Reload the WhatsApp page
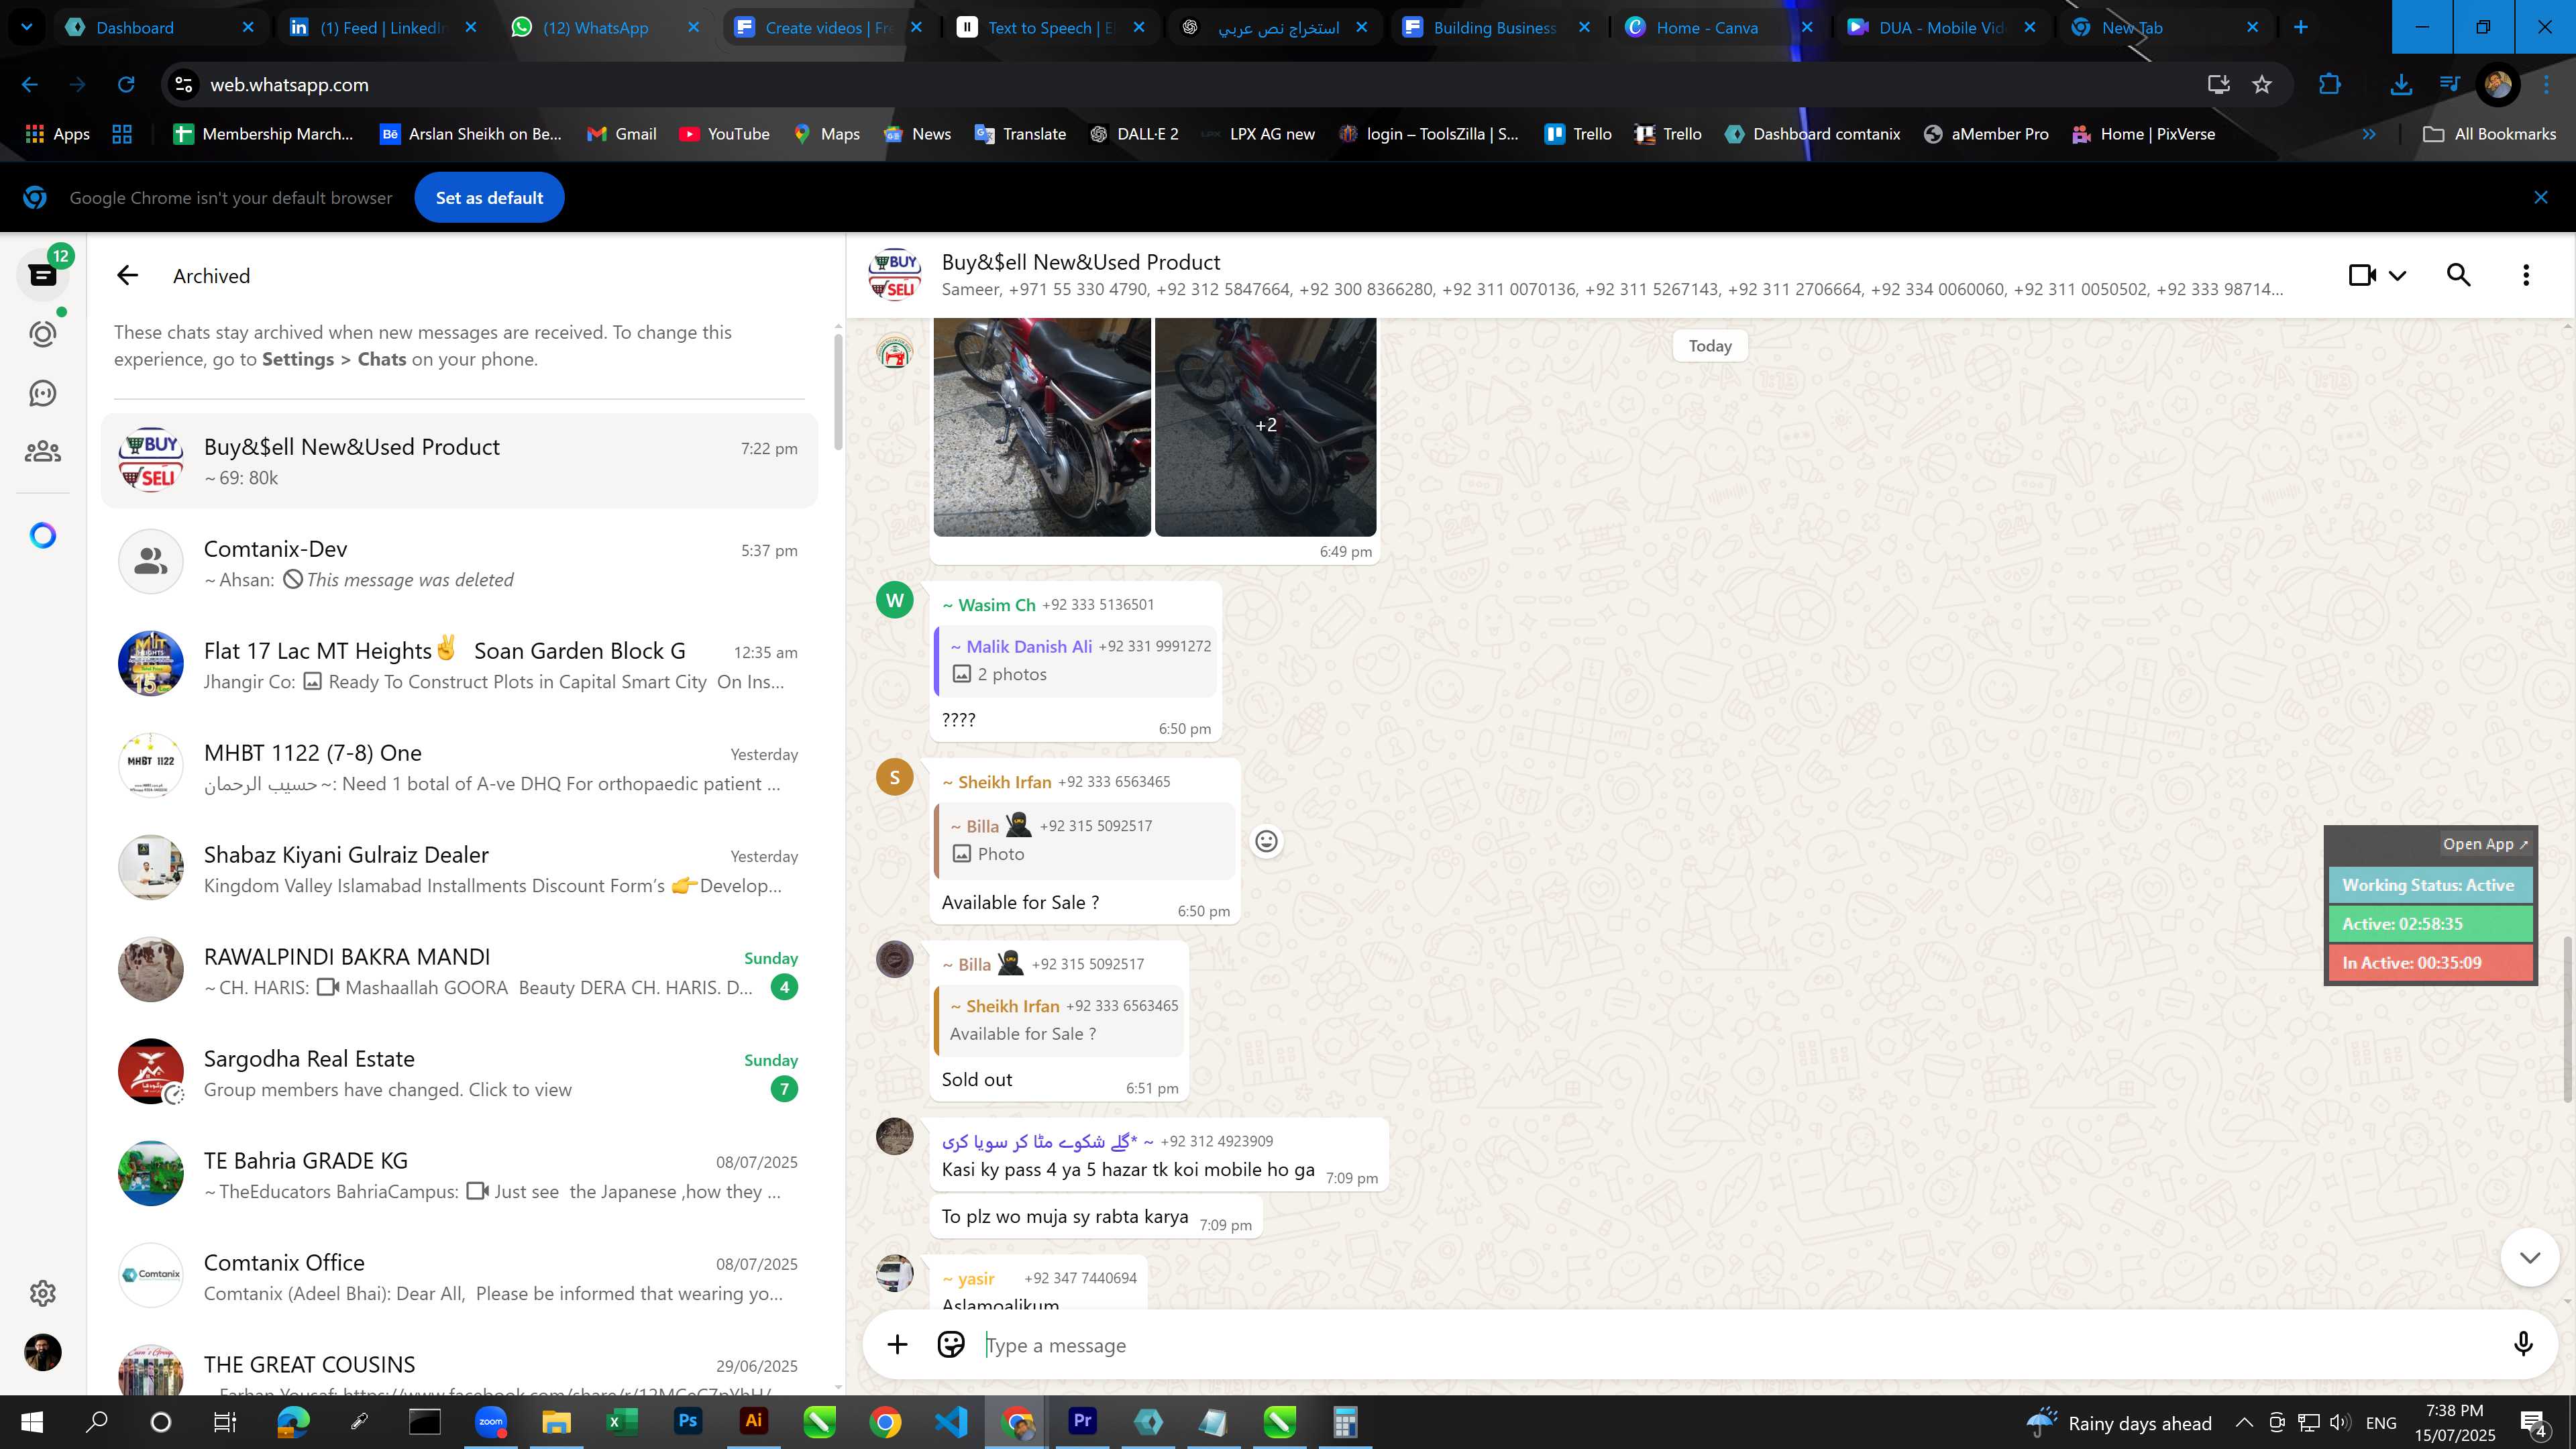The image size is (2576, 1449). coord(126,85)
